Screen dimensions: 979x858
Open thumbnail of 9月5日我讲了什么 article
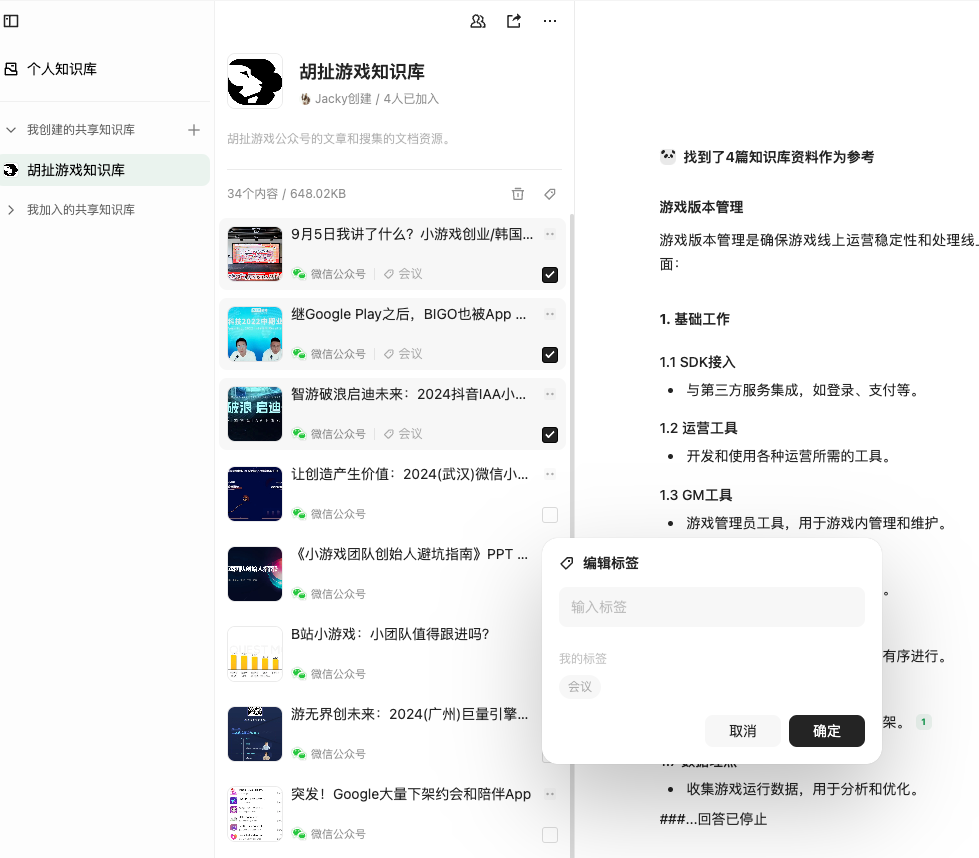click(x=255, y=254)
